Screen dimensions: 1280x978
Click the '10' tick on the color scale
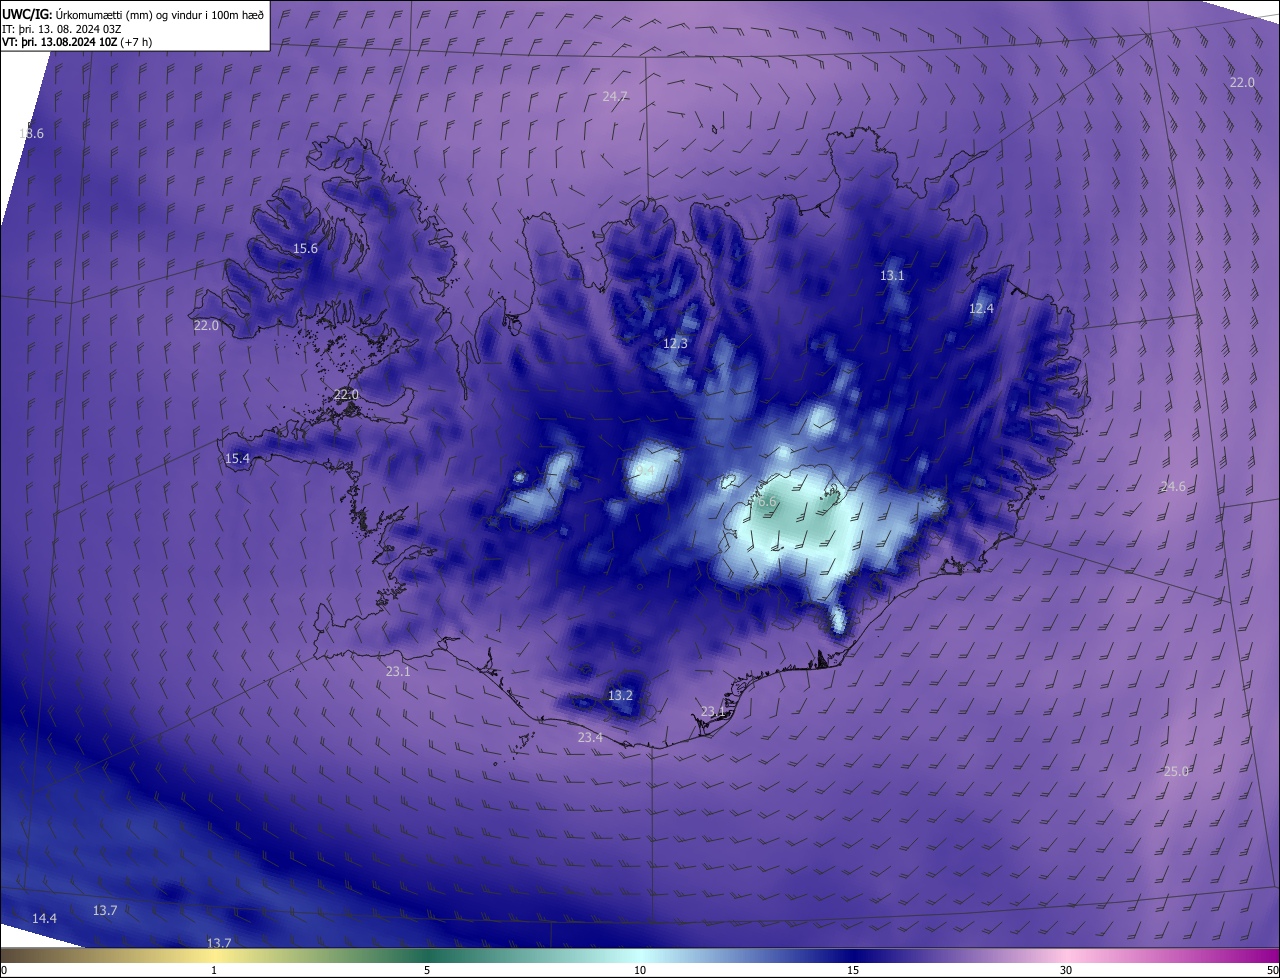640,971
